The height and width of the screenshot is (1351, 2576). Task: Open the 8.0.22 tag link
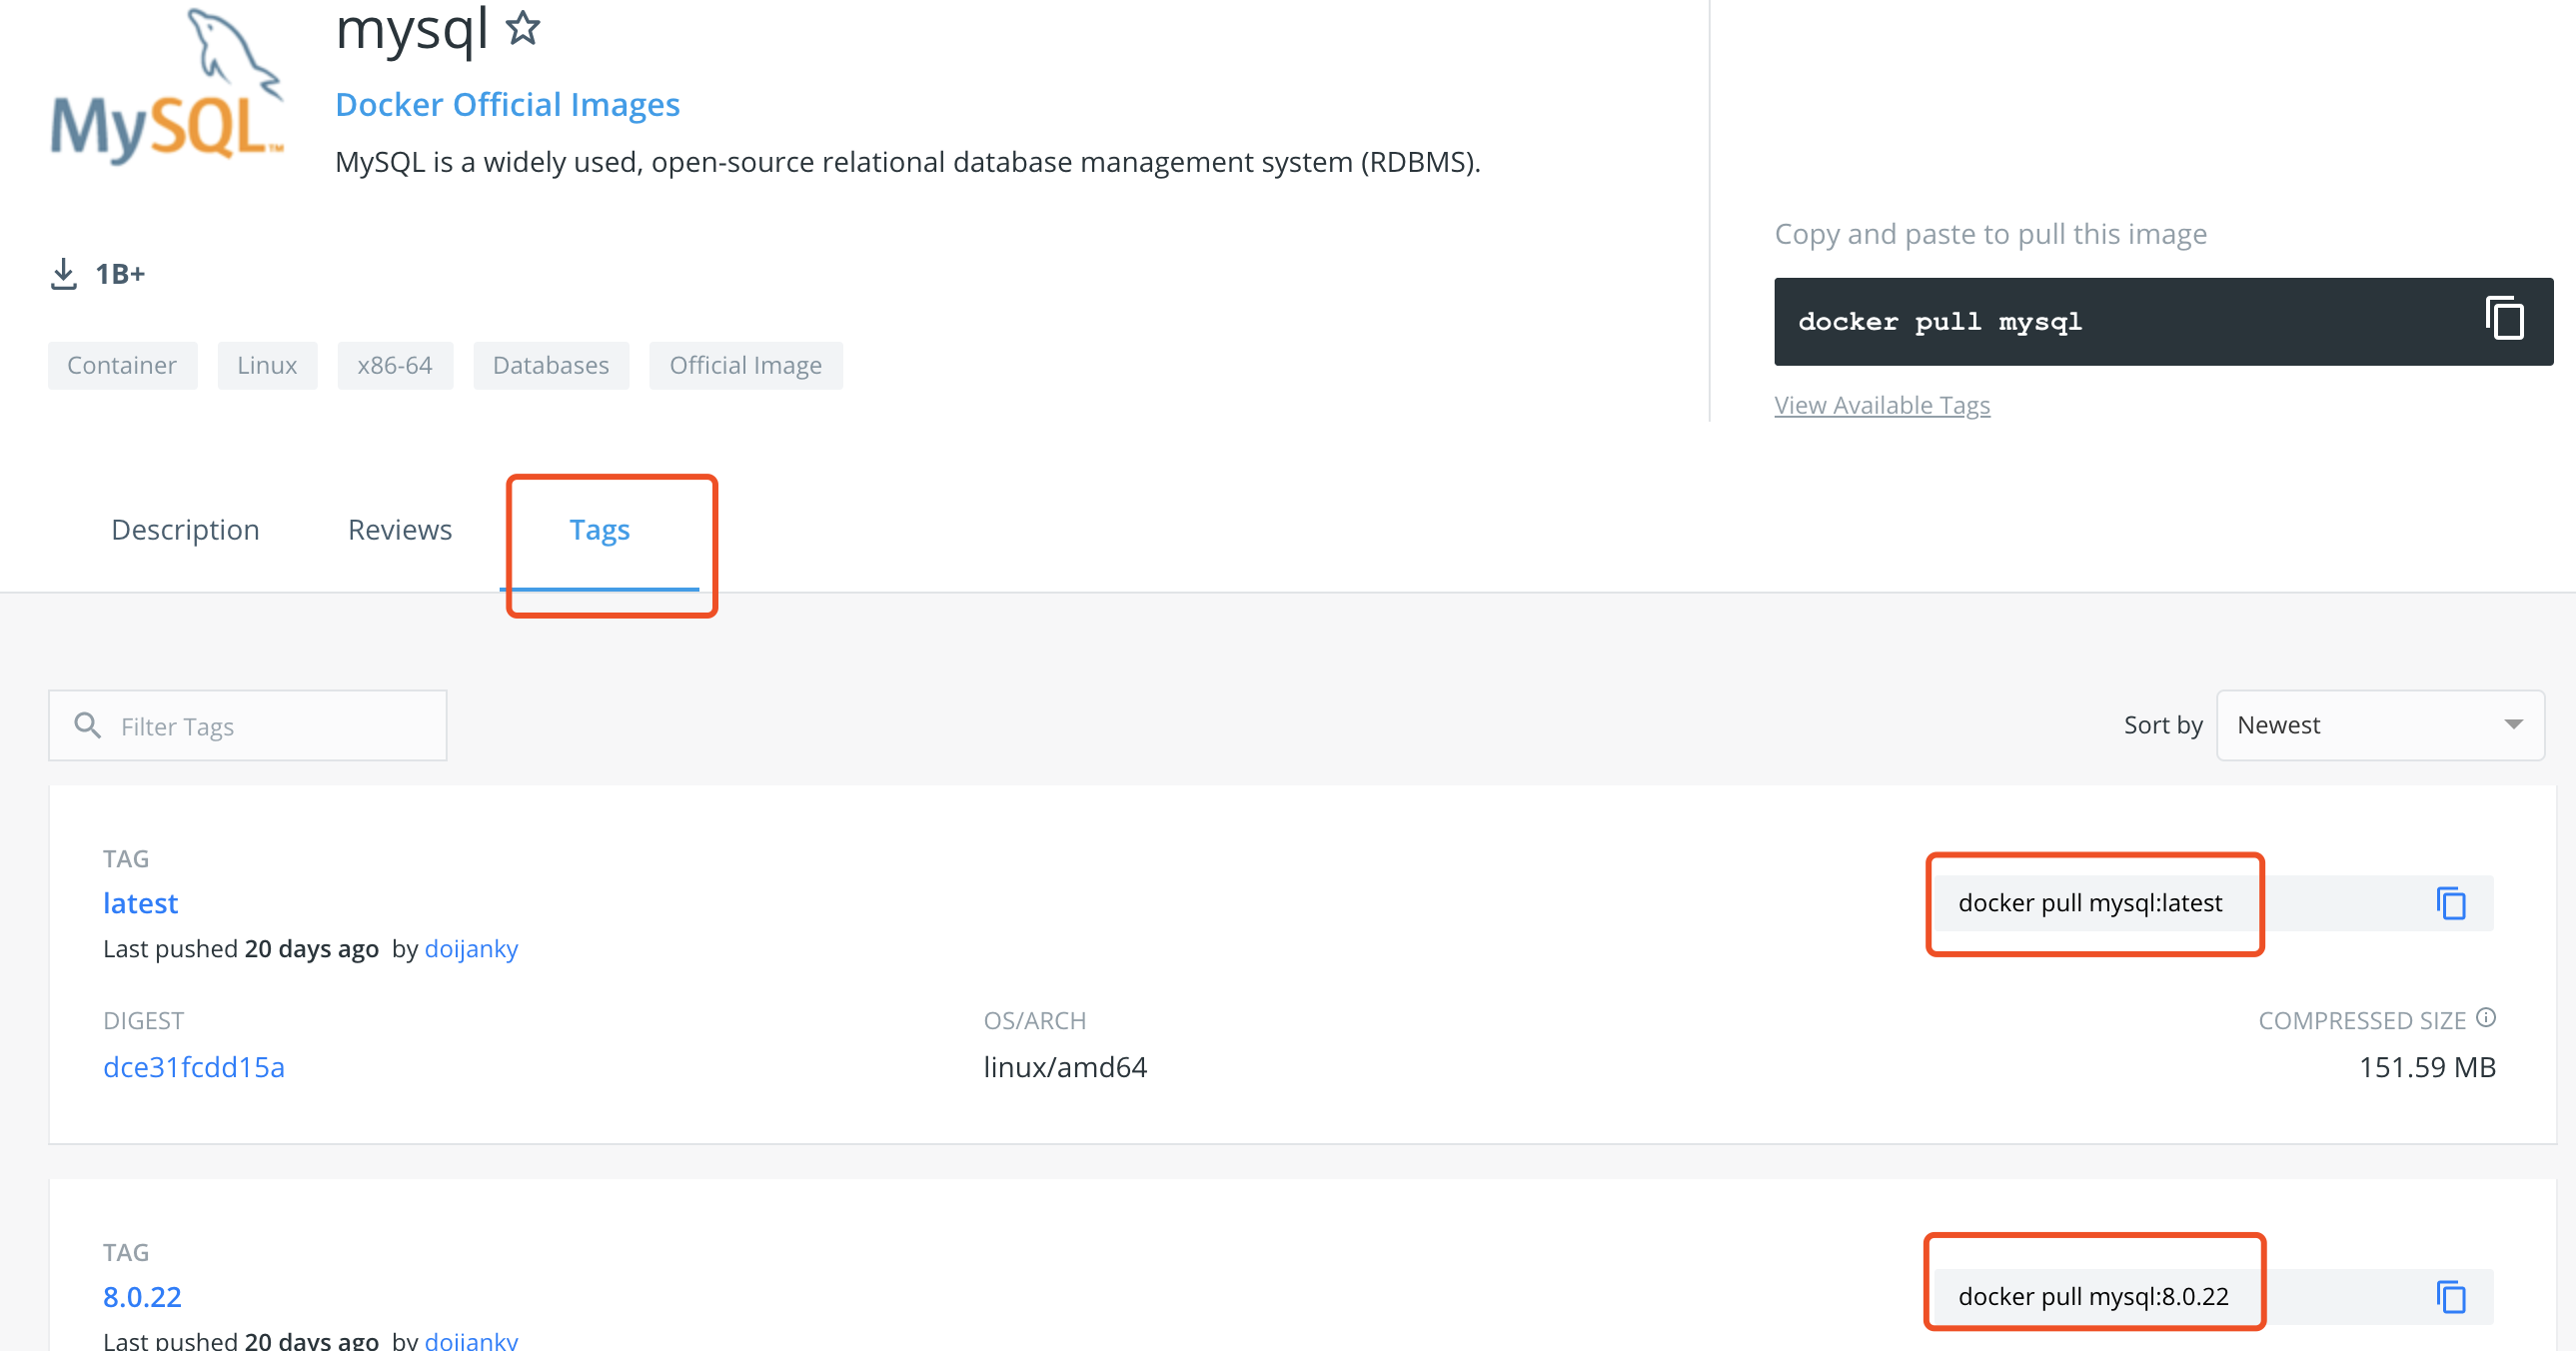(x=142, y=1297)
